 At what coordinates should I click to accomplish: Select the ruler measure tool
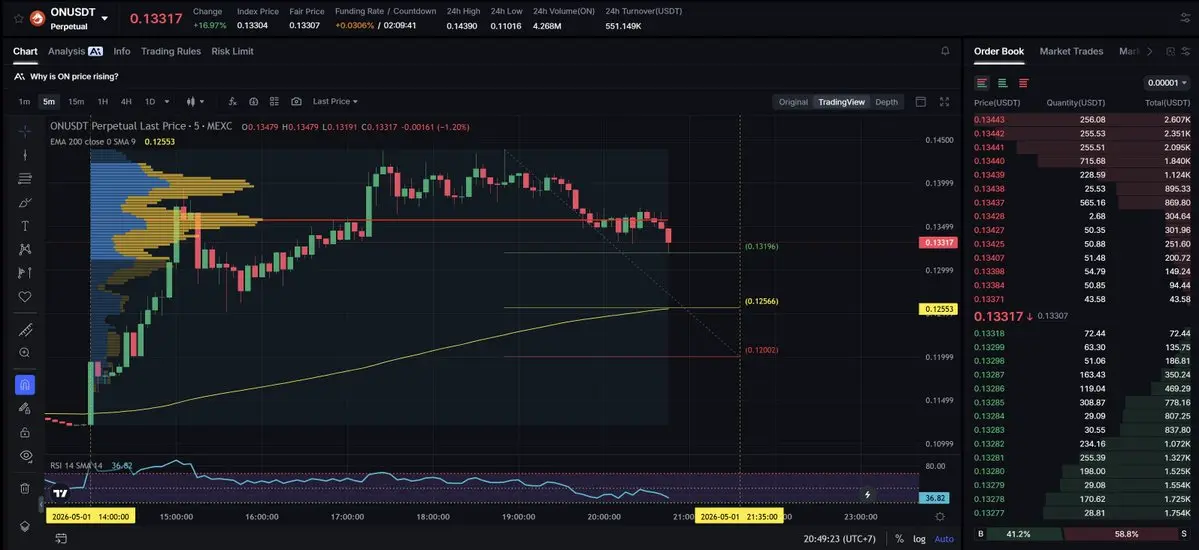click(x=24, y=330)
